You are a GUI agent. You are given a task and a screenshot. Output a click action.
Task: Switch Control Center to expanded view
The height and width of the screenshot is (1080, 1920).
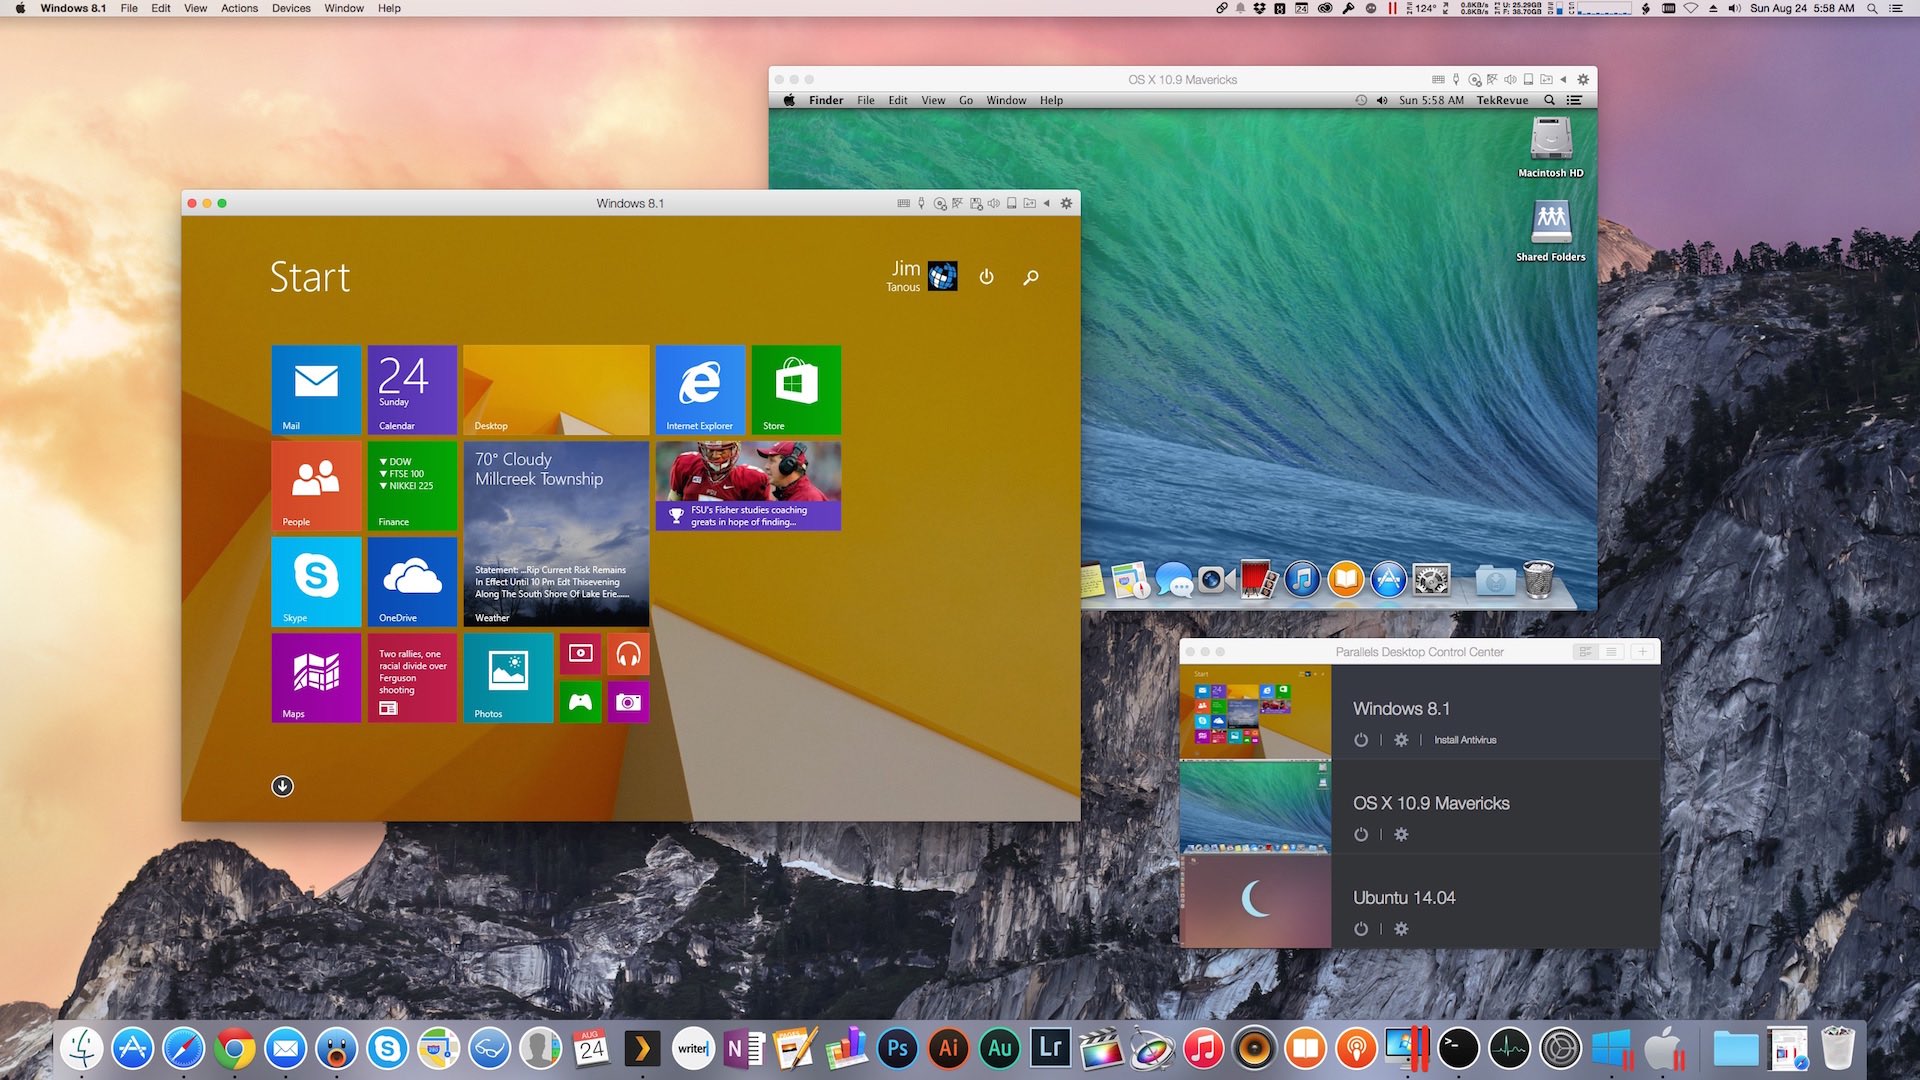click(1585, 651)
